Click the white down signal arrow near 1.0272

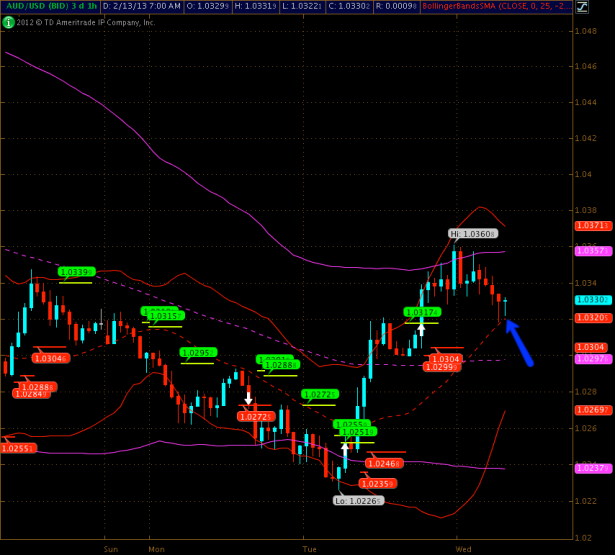tap(248, 398)
